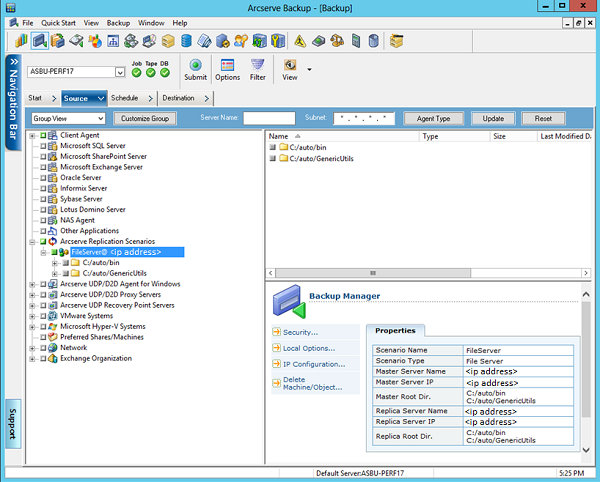The image size is (600, 482).
Task: Click the calculator-shaped toolbar icon
Action: click(356, 41)
